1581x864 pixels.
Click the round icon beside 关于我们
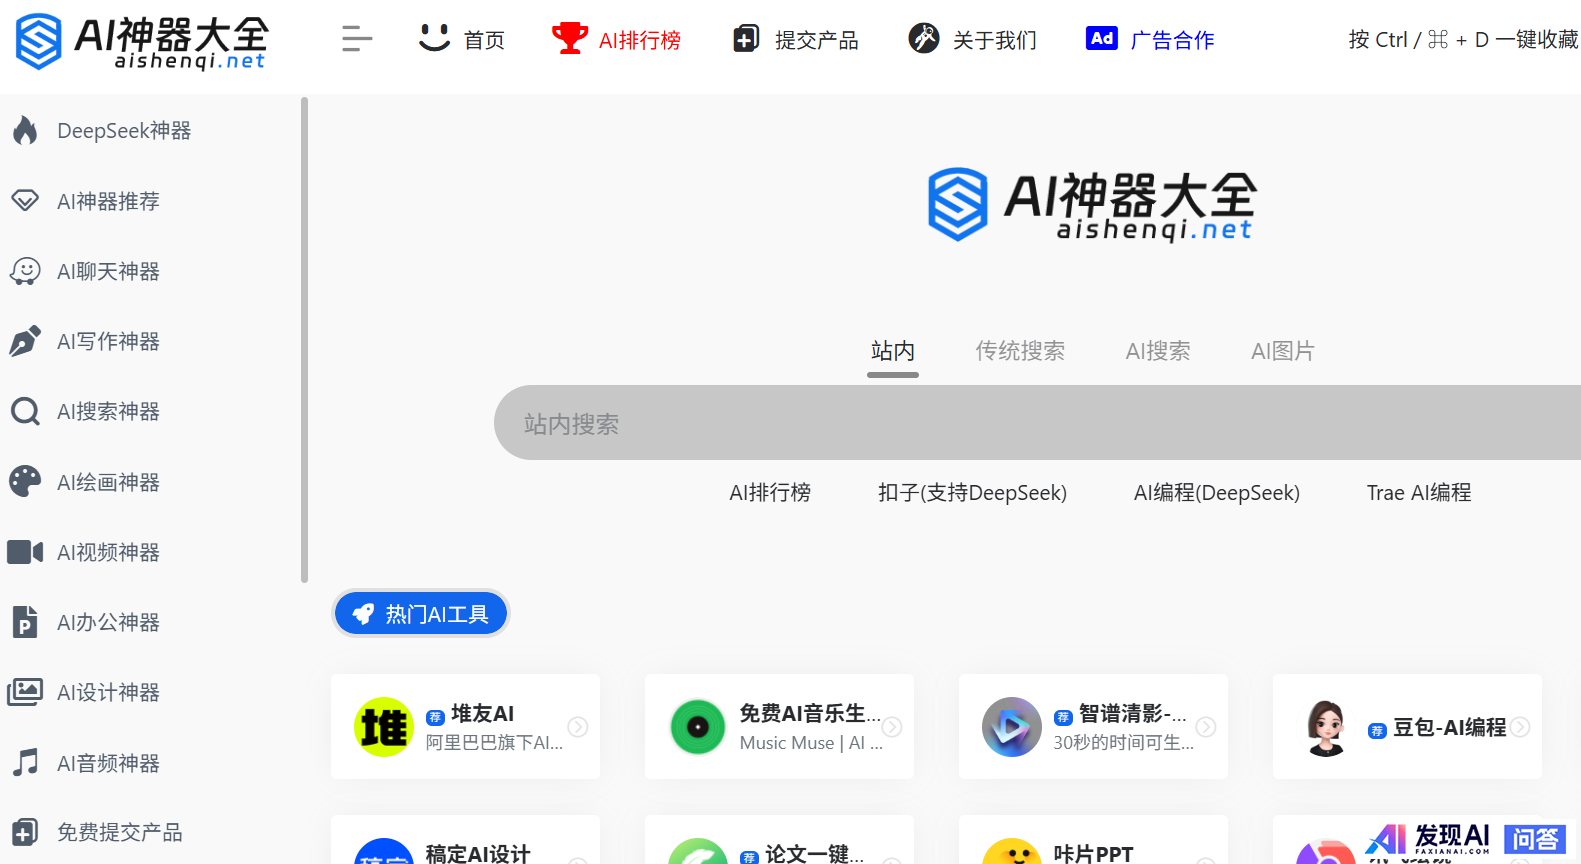click(924, 38)
